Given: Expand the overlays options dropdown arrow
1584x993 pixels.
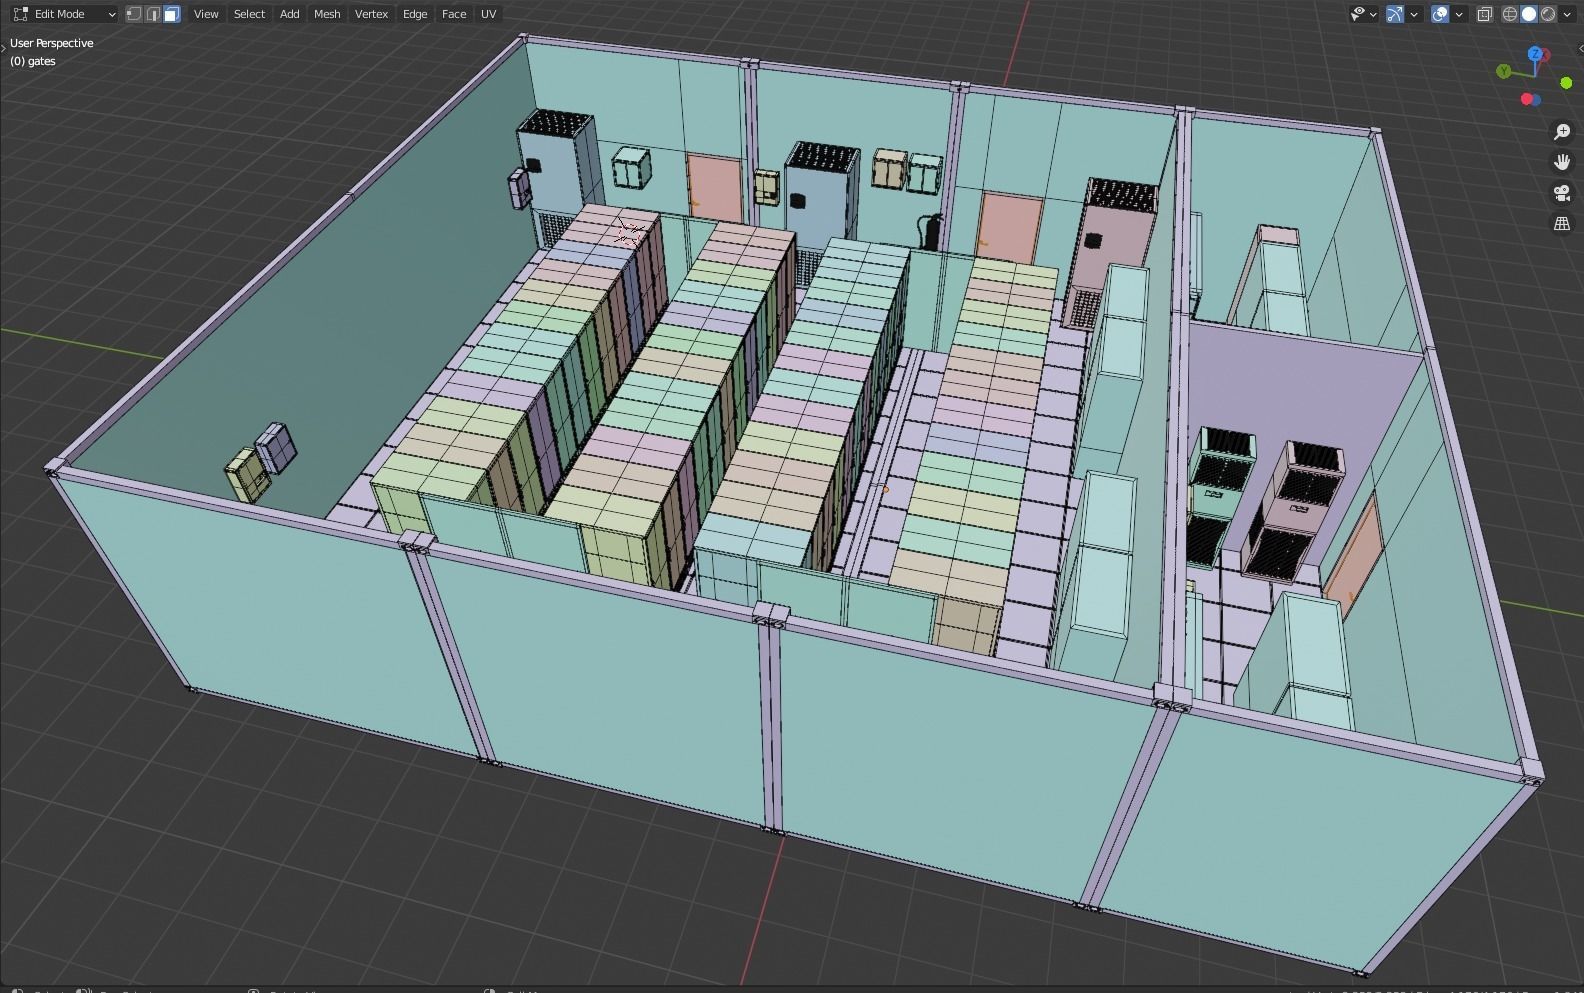Looking at the screenshot, I should coord(1459,14).
